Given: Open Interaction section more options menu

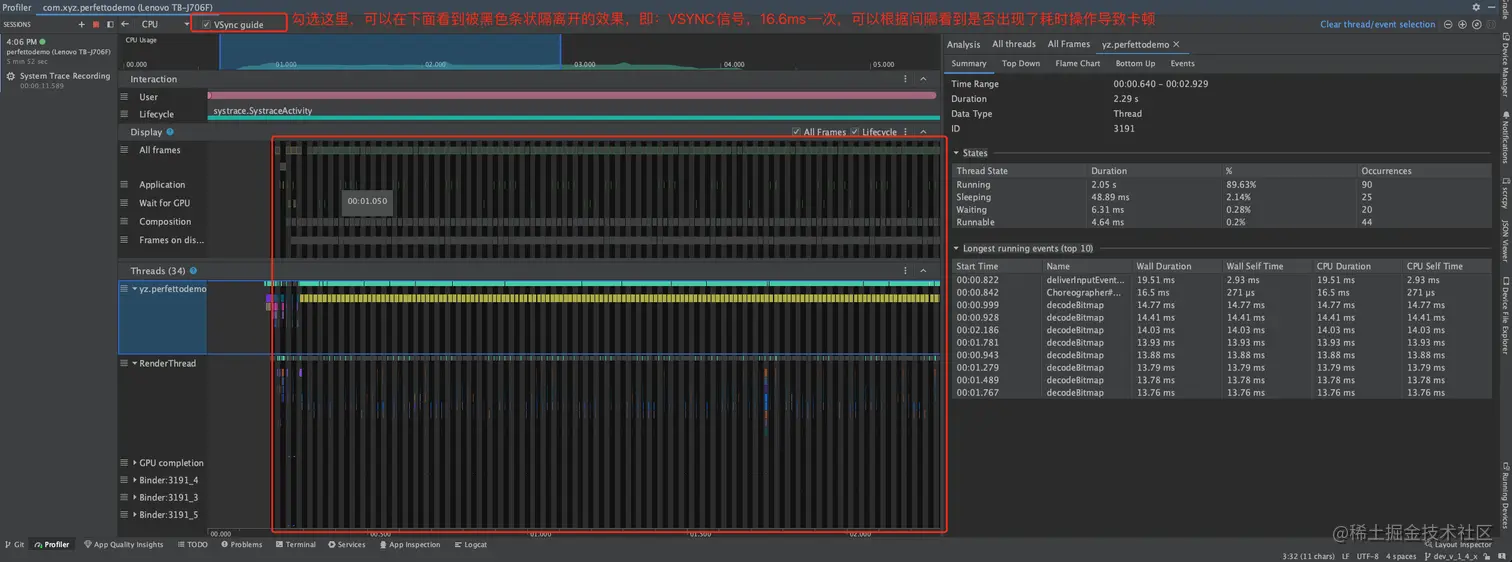Looking at the screenshot, I should pyautogui.click(x=906, y=79).
